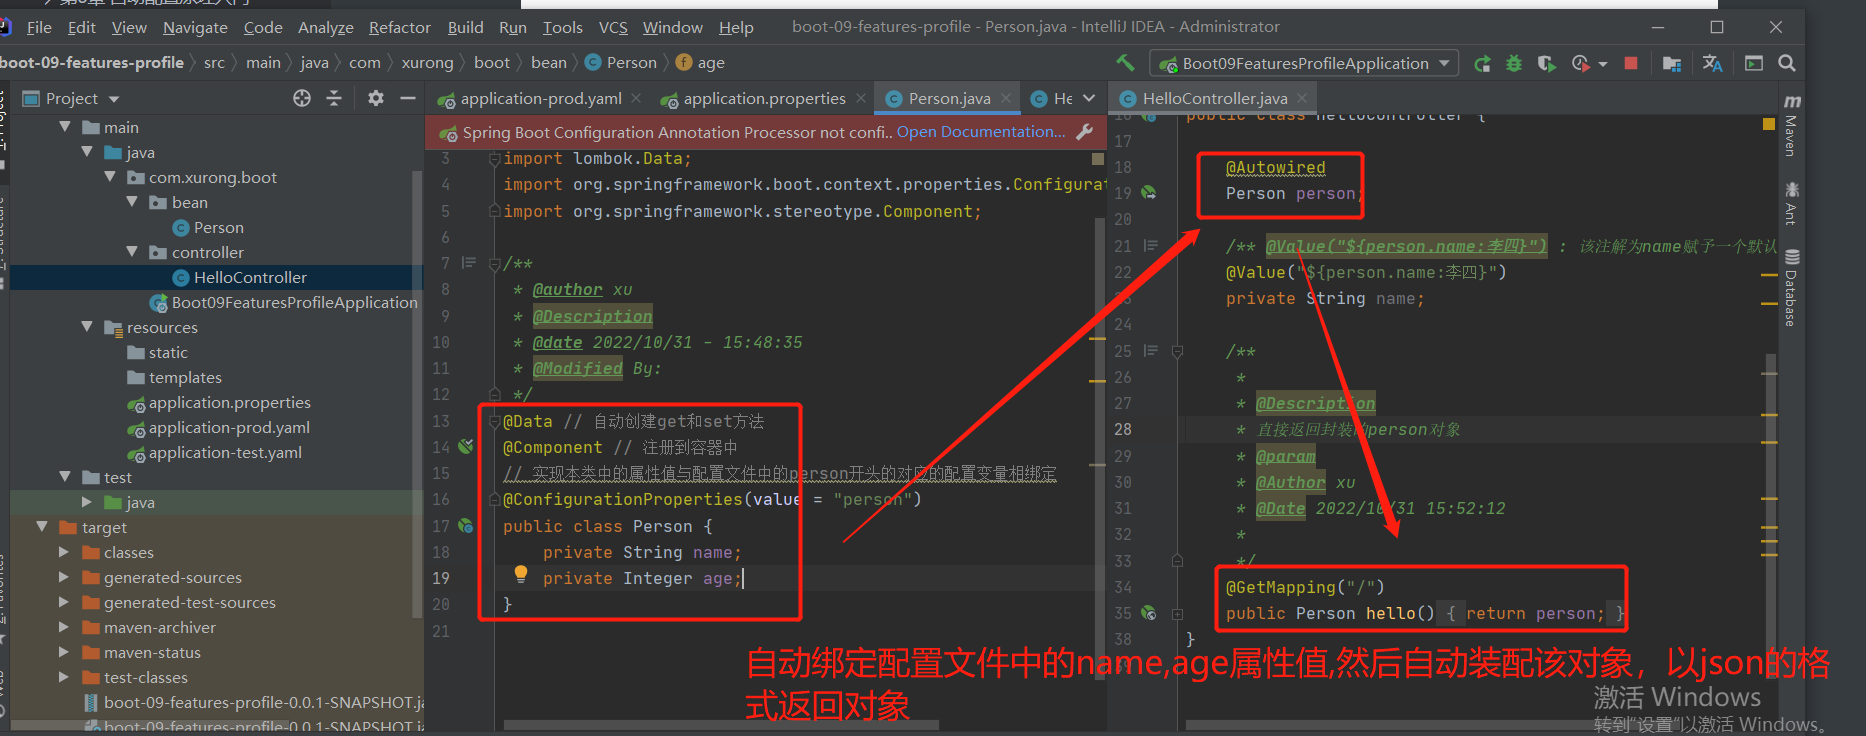This screenshot has width=1866, height=736.
Task: Collapse the bean package
Action: tap(132, 202)
